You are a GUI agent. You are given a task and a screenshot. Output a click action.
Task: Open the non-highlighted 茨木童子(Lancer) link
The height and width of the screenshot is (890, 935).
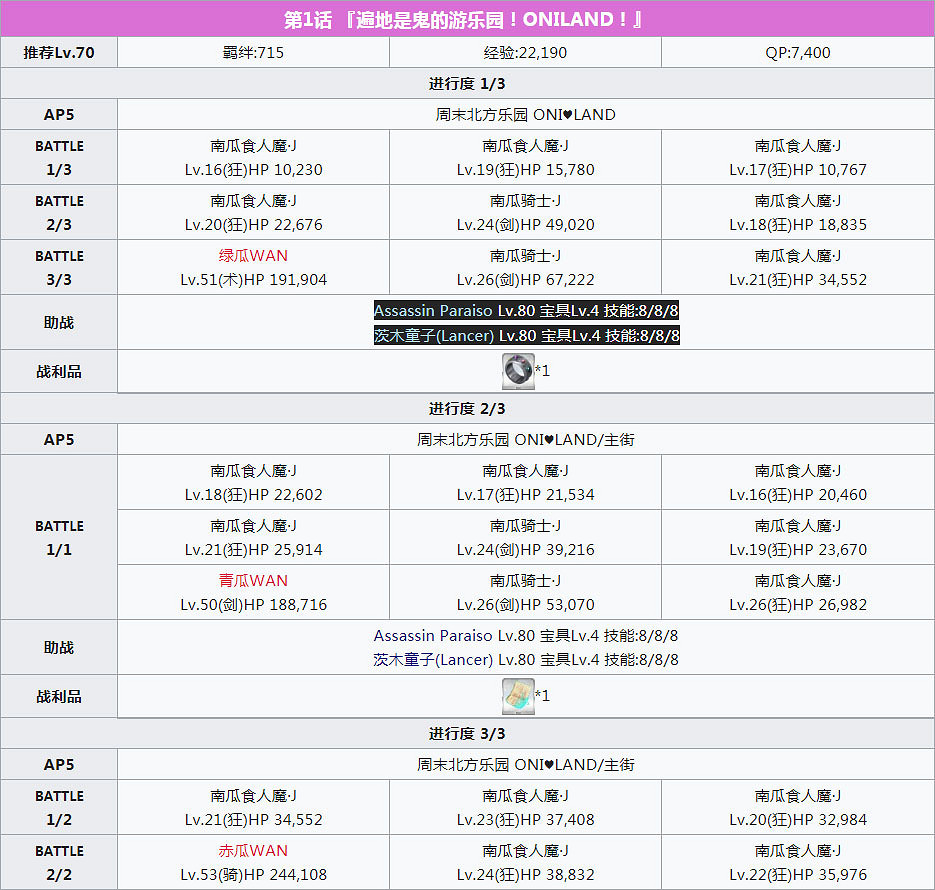coord(433,660)
